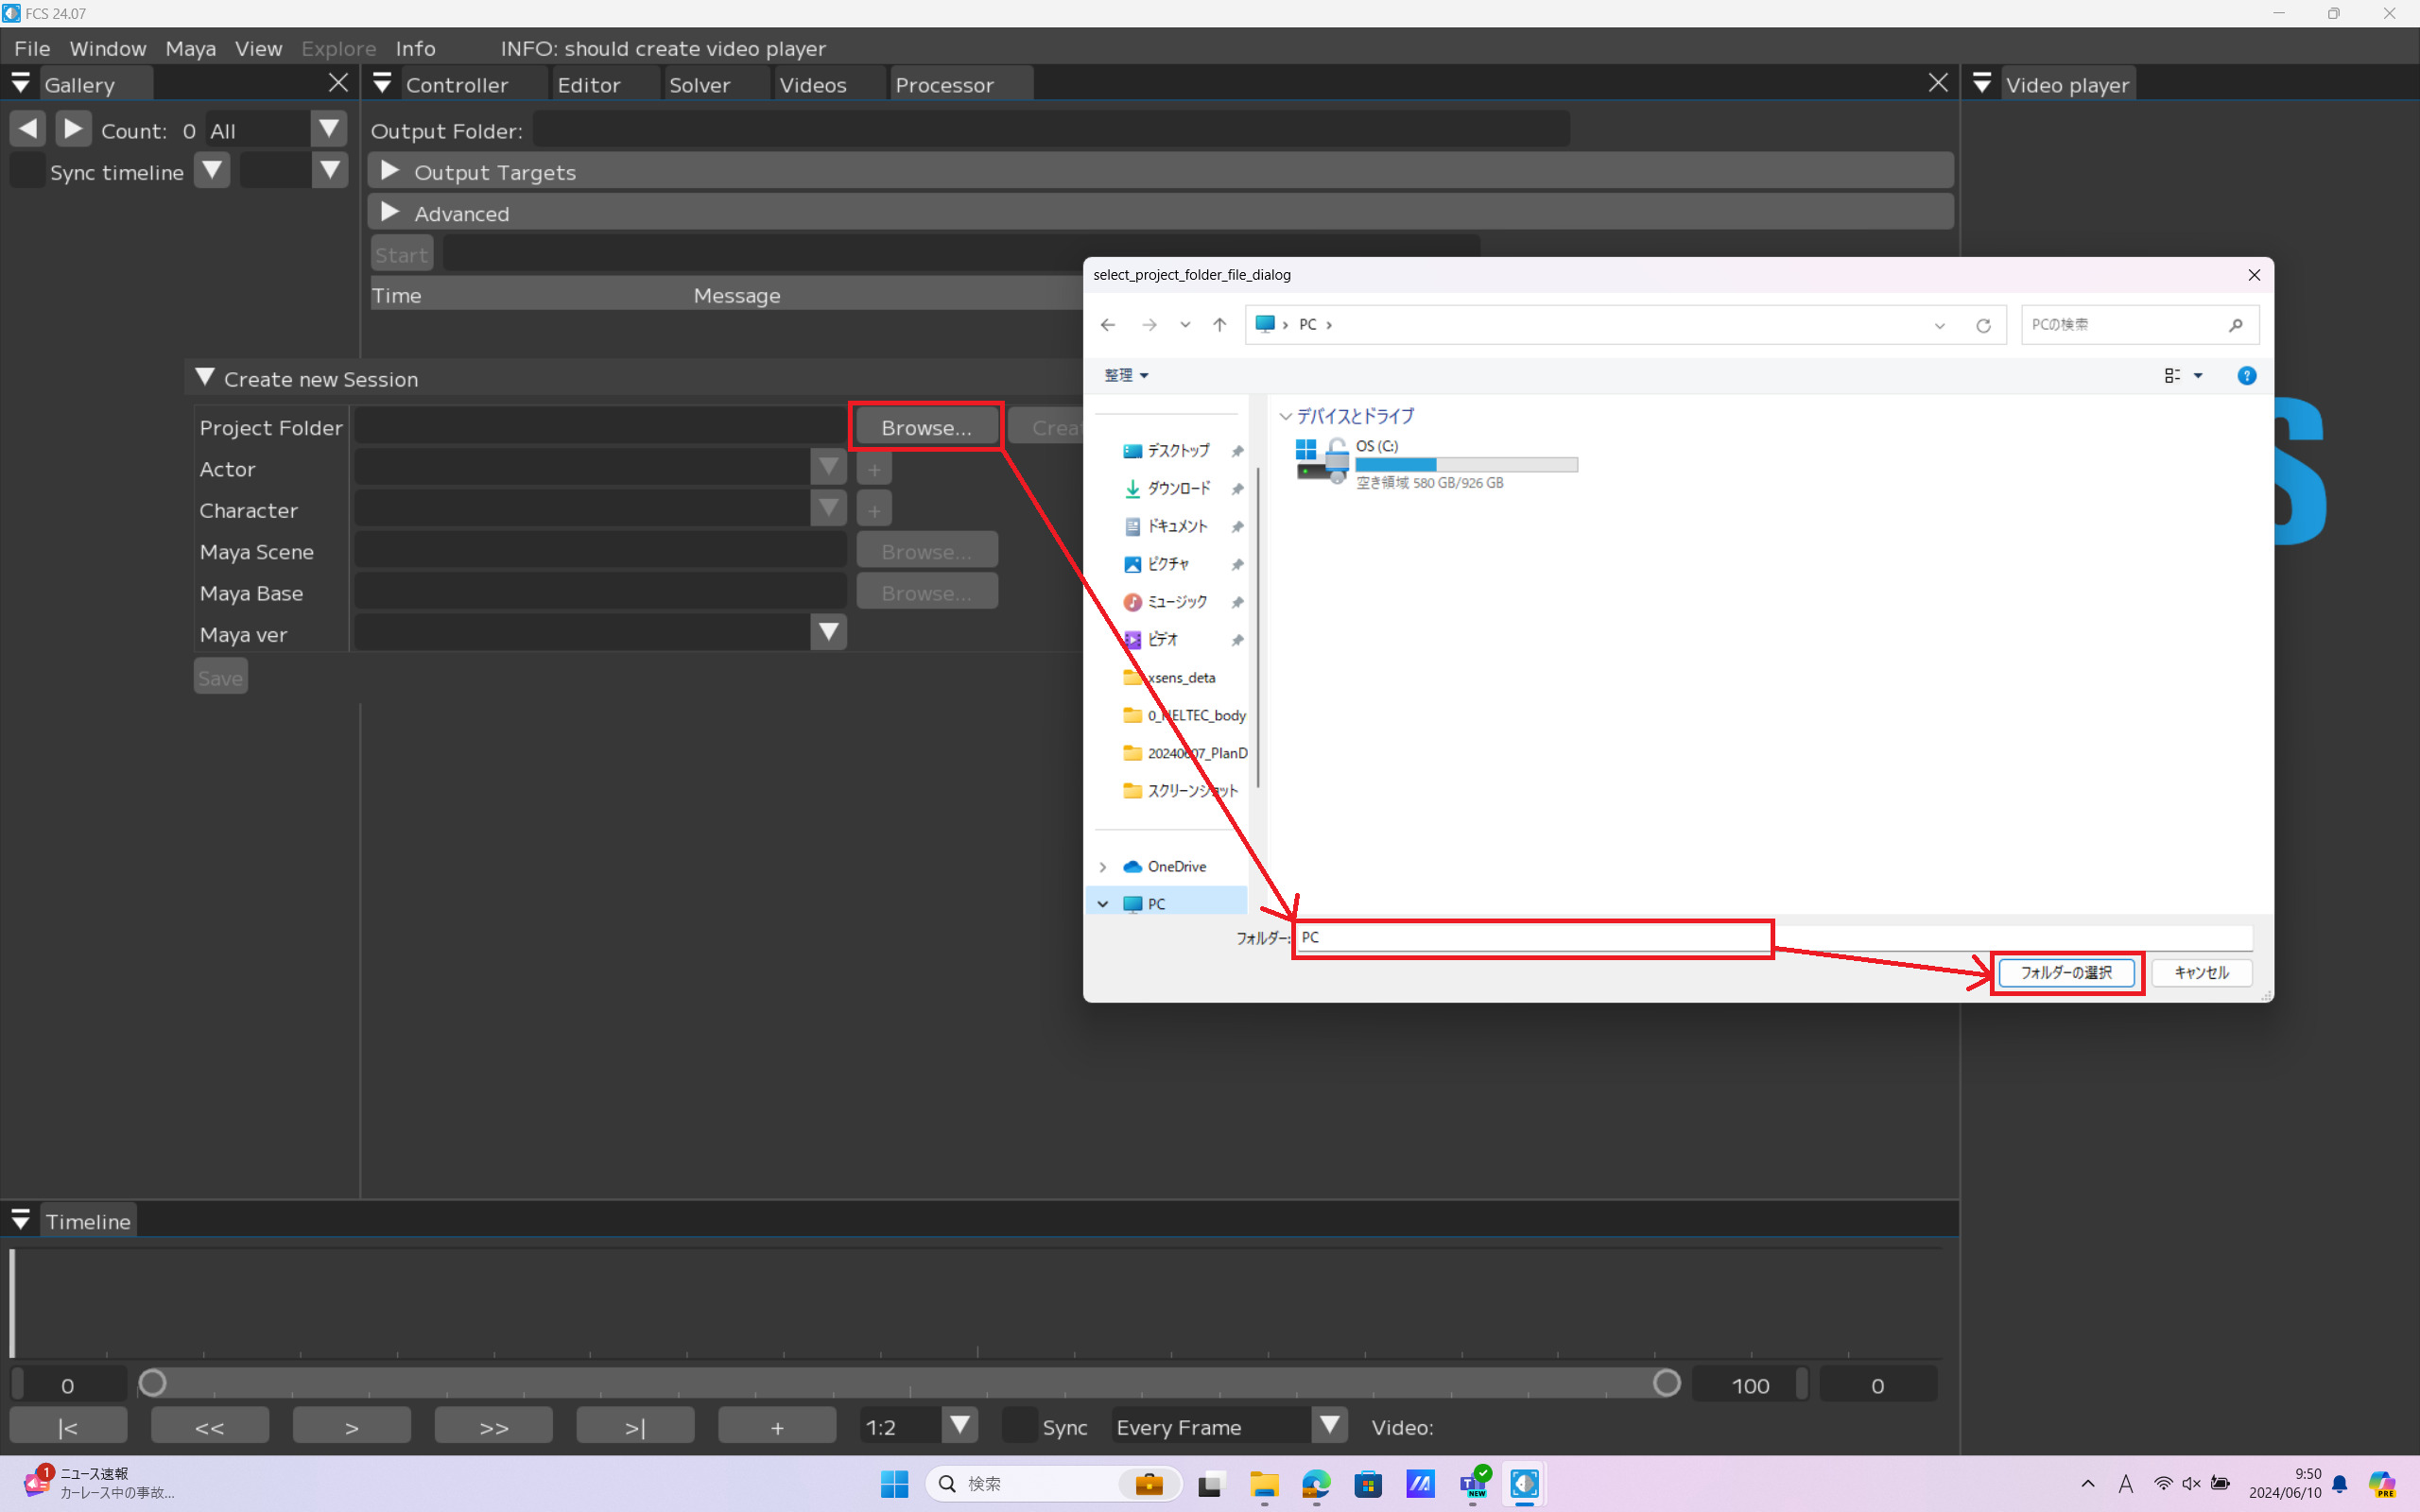Click the Gallery next arrow icon

click(x=72, y=129)
